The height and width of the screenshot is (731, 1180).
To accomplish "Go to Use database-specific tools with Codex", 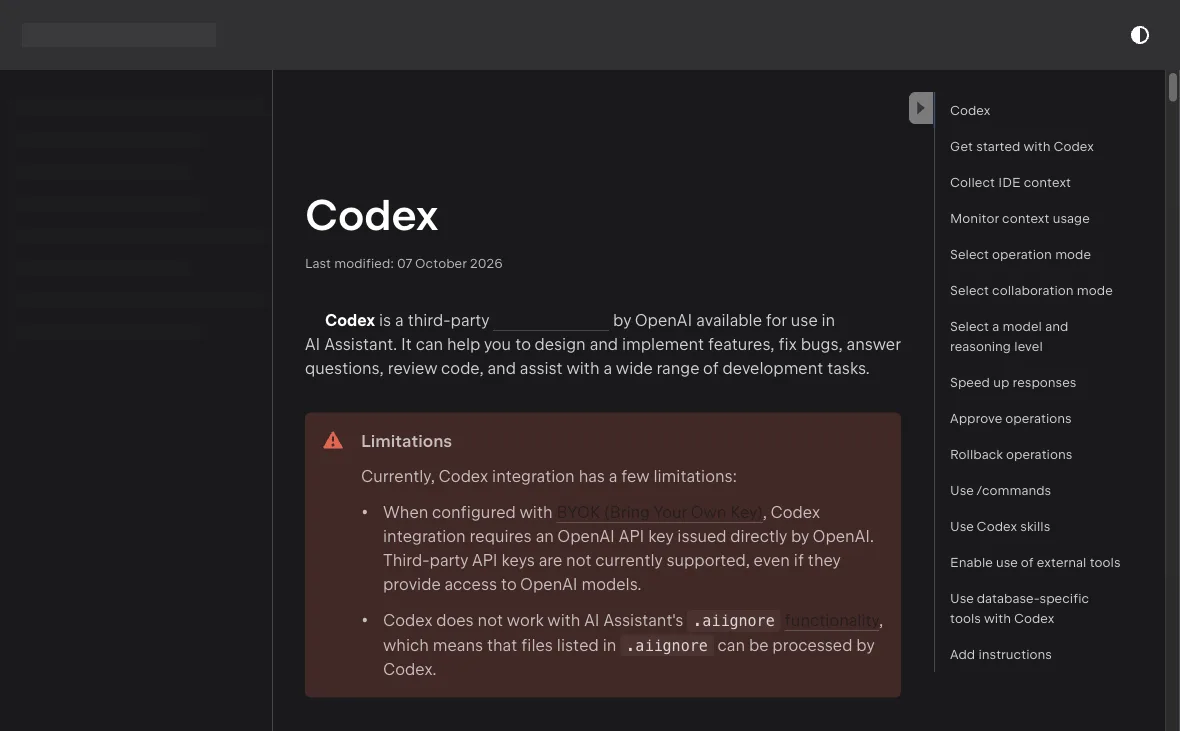I will click(x=1019, y=608).
